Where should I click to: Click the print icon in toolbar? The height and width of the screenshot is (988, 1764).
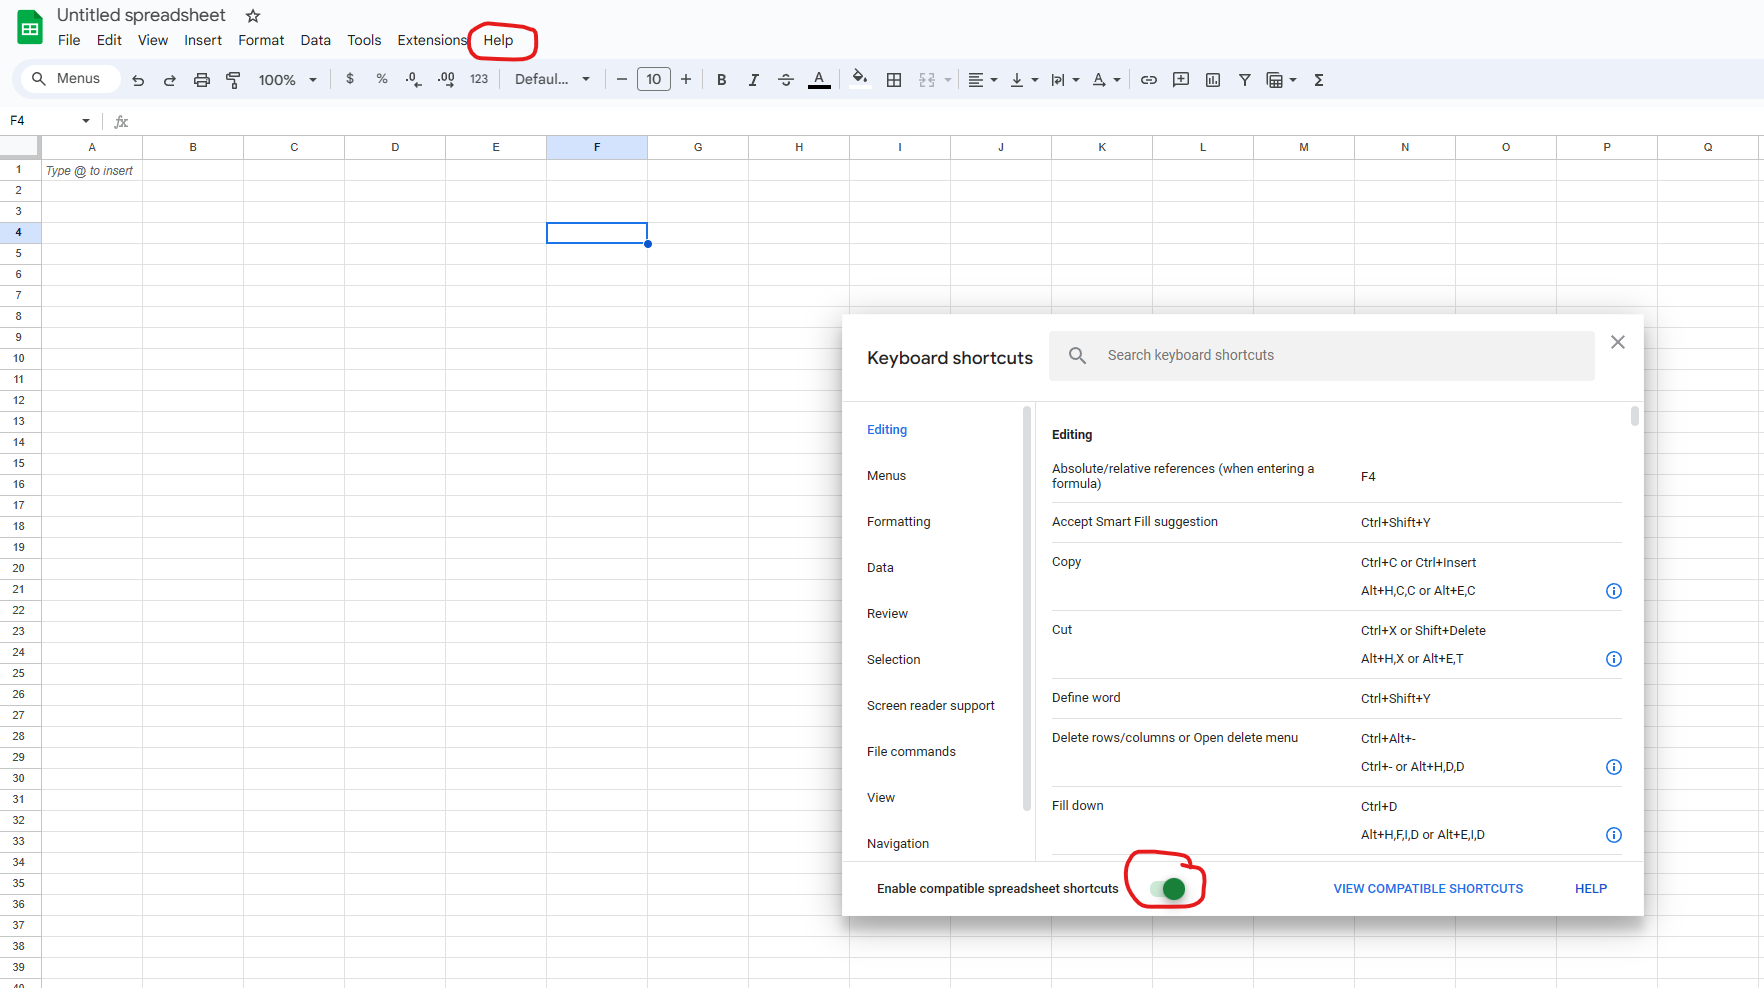201,80
